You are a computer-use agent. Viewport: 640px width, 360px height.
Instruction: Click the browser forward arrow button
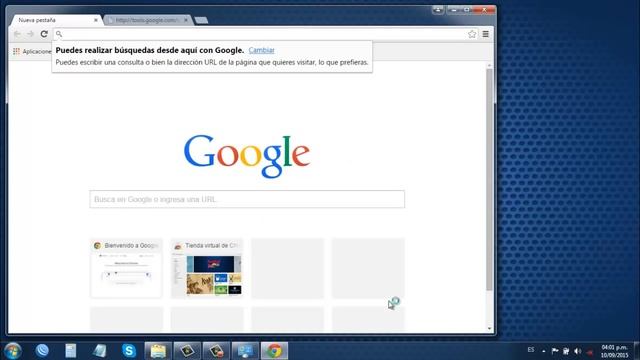tap(31, 34)
